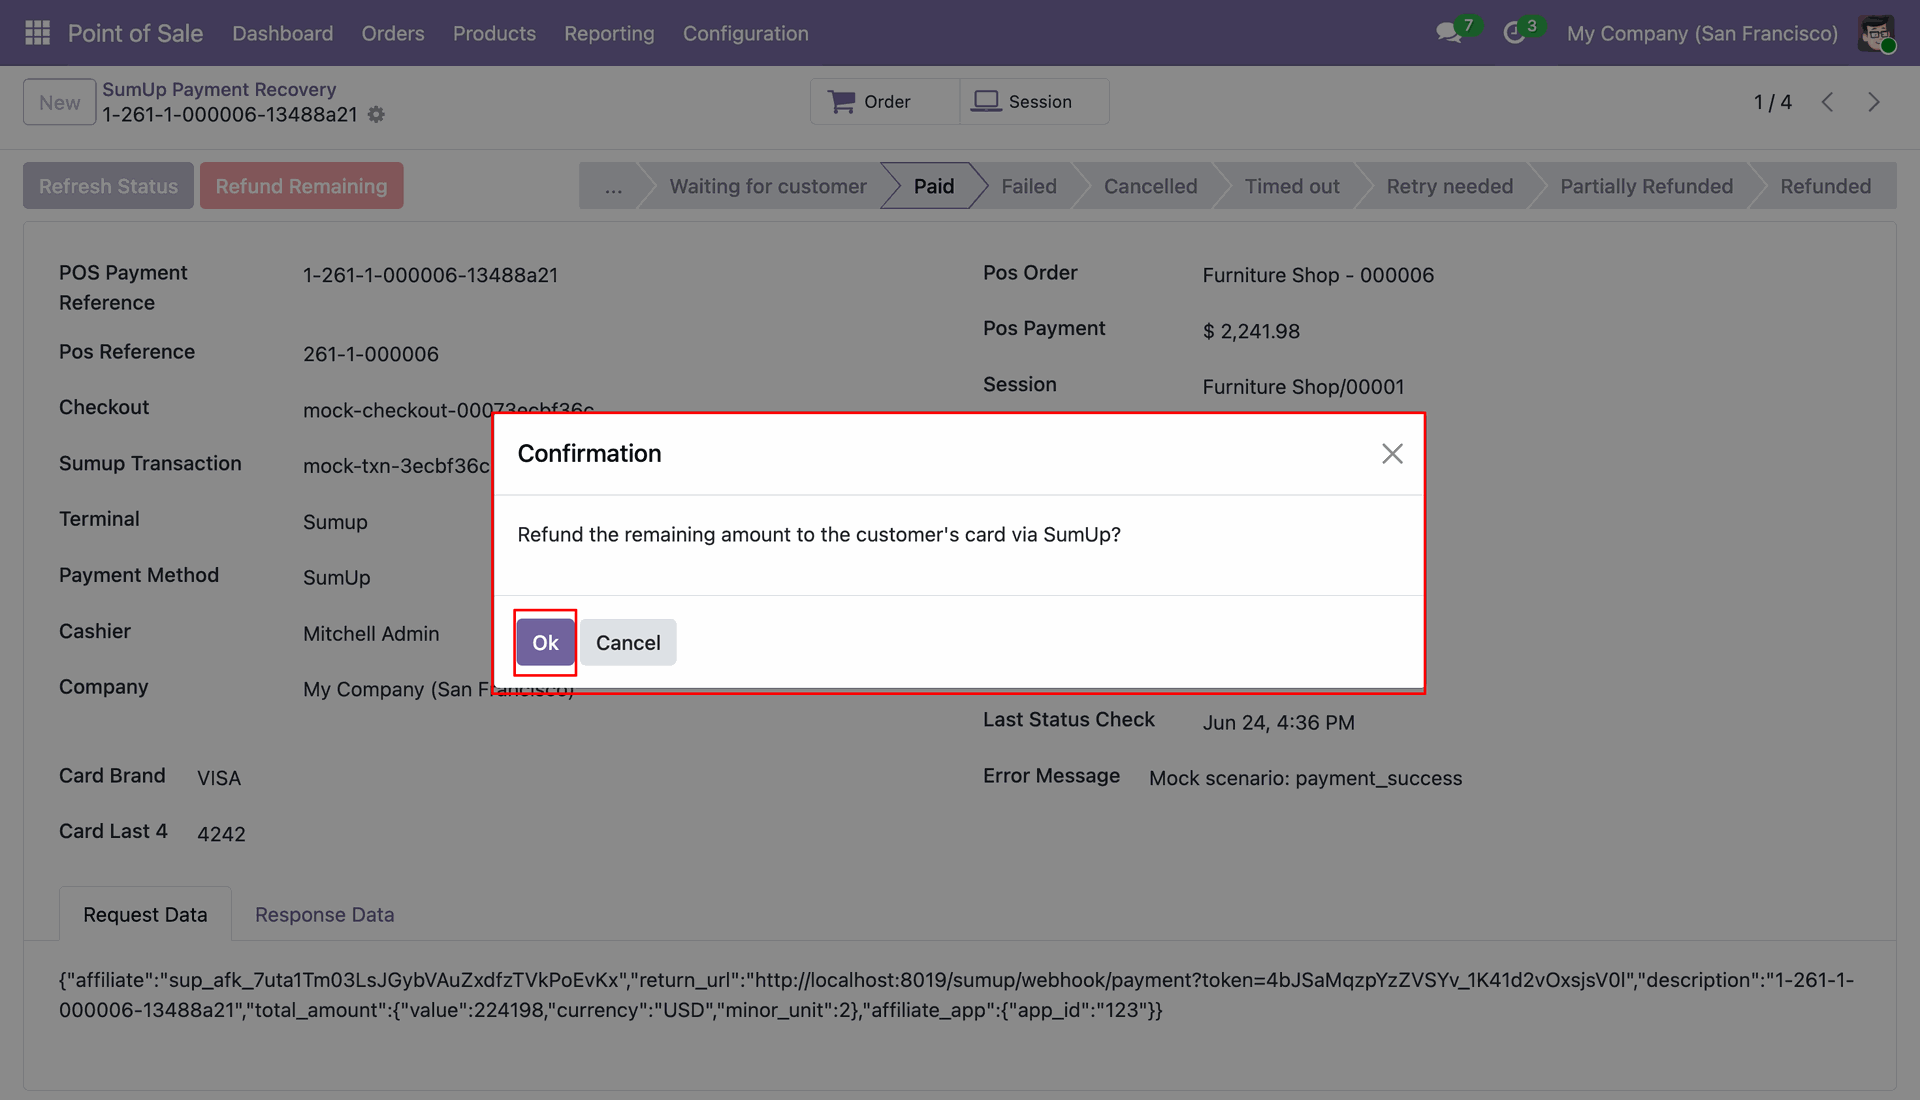Open the Reporting menu
Image resolution: width=1920 pixels, height=1100 pixels.
click(x=609, y=33)
